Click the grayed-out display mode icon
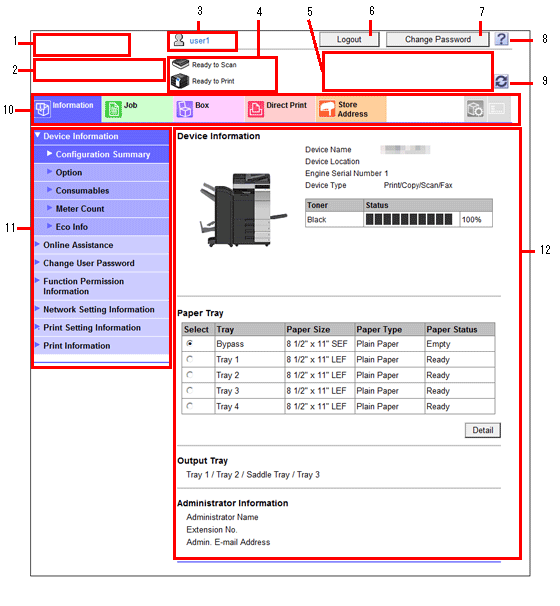The image size is (560, 606). (x=497, y=109)
